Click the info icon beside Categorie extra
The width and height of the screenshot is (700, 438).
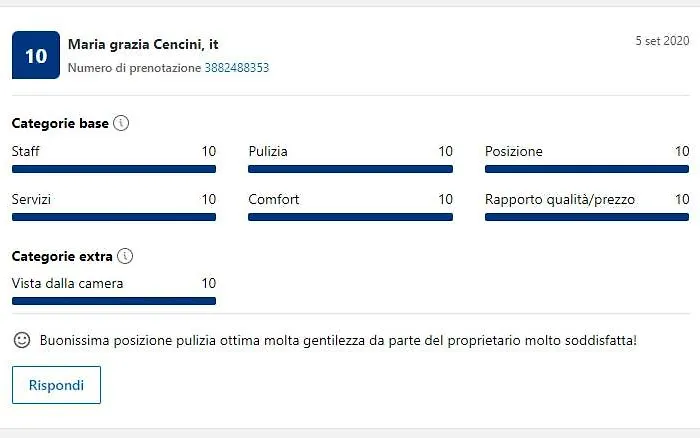(125, 256)
